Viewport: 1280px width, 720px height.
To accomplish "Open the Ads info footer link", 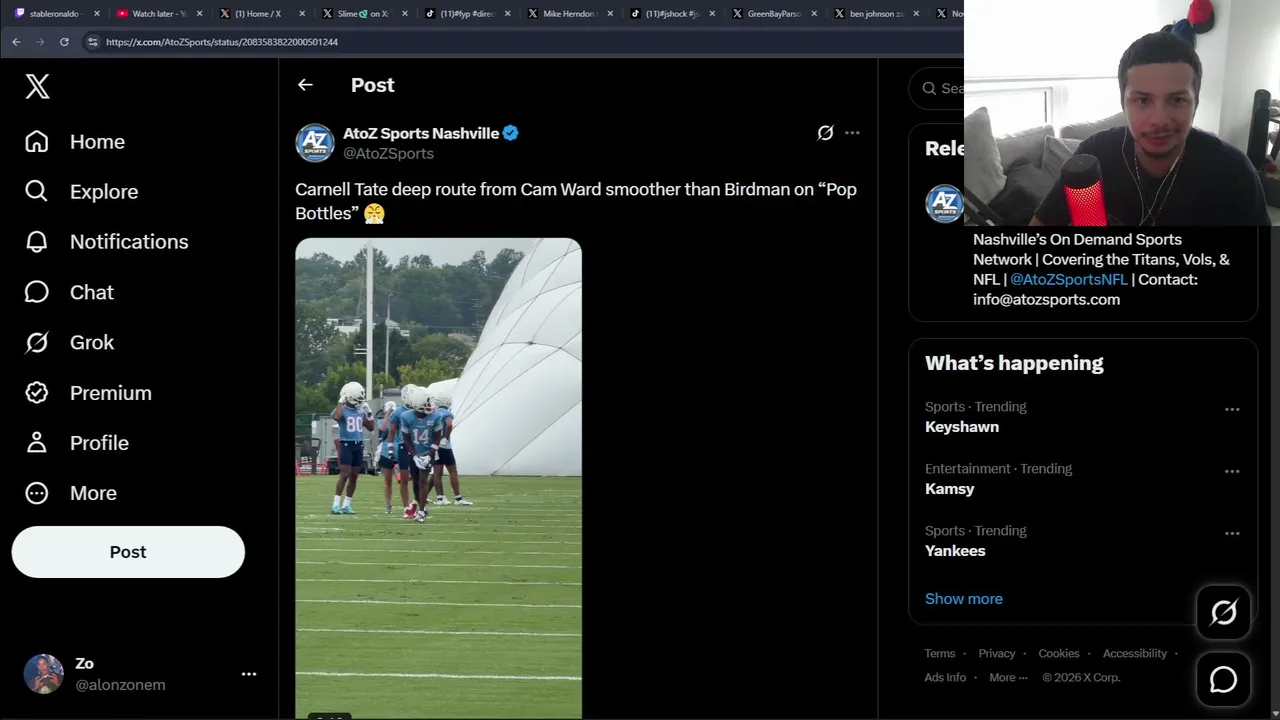I will click(945, 677).
